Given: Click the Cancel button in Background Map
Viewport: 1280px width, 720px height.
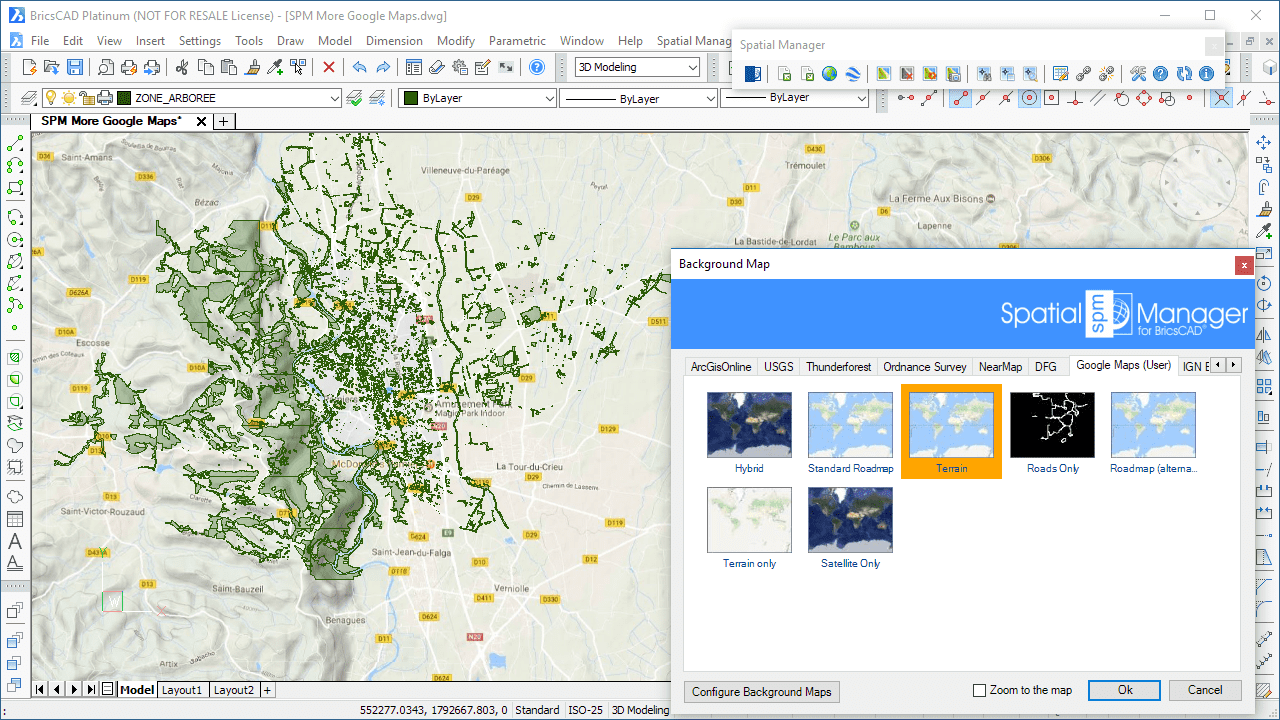Looking at the screenshot, I should click(1205, 690).
